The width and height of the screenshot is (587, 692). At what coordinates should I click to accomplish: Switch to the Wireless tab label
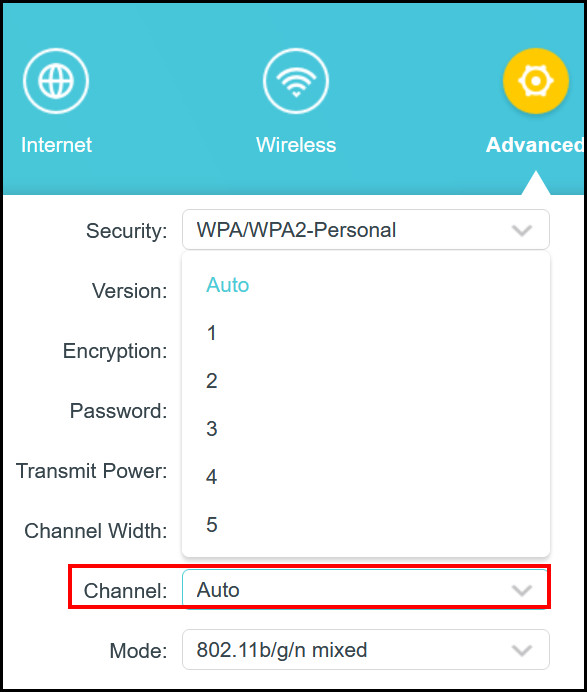tap(296, 145)
